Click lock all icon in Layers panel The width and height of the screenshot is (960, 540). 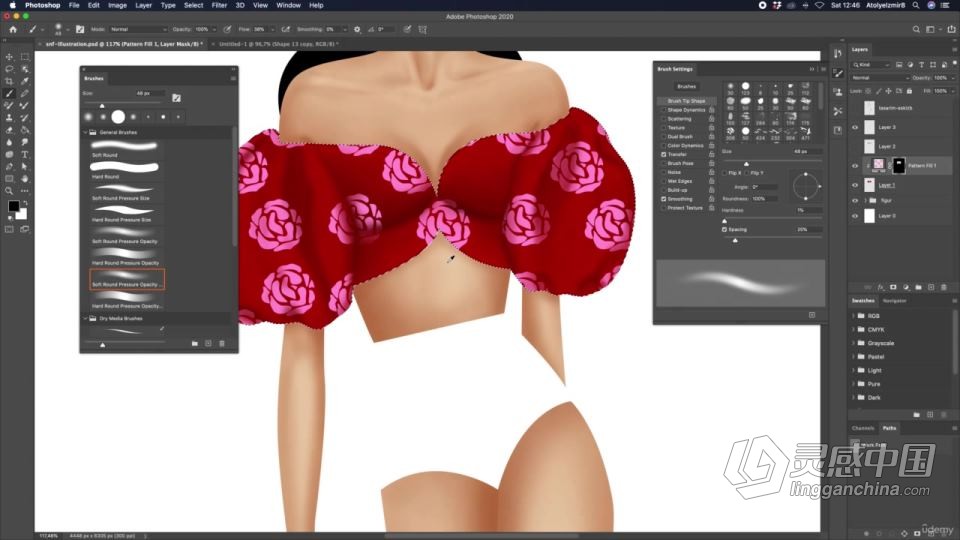(909, 91)
